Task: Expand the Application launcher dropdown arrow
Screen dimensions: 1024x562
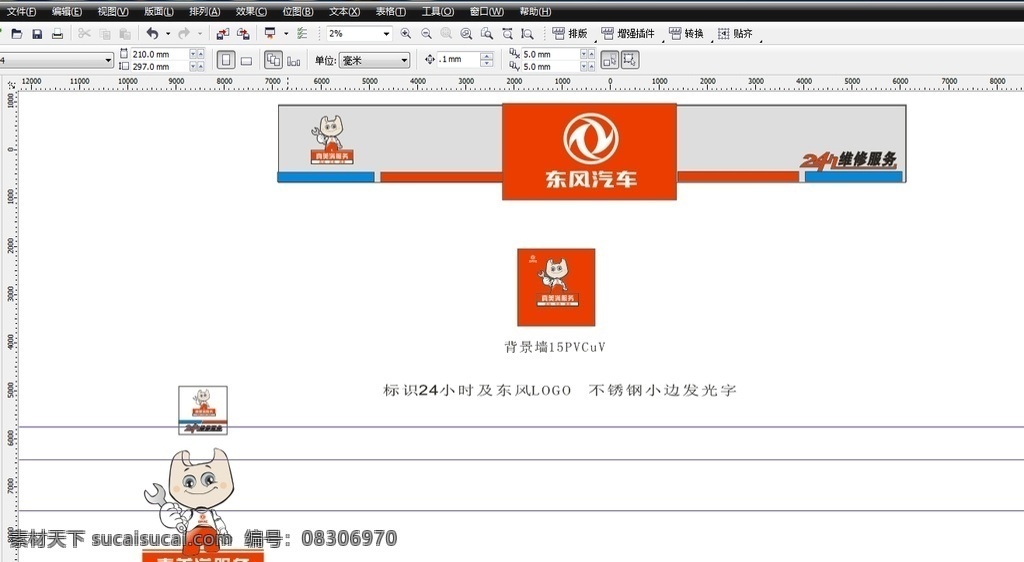Action: [286, 34]
